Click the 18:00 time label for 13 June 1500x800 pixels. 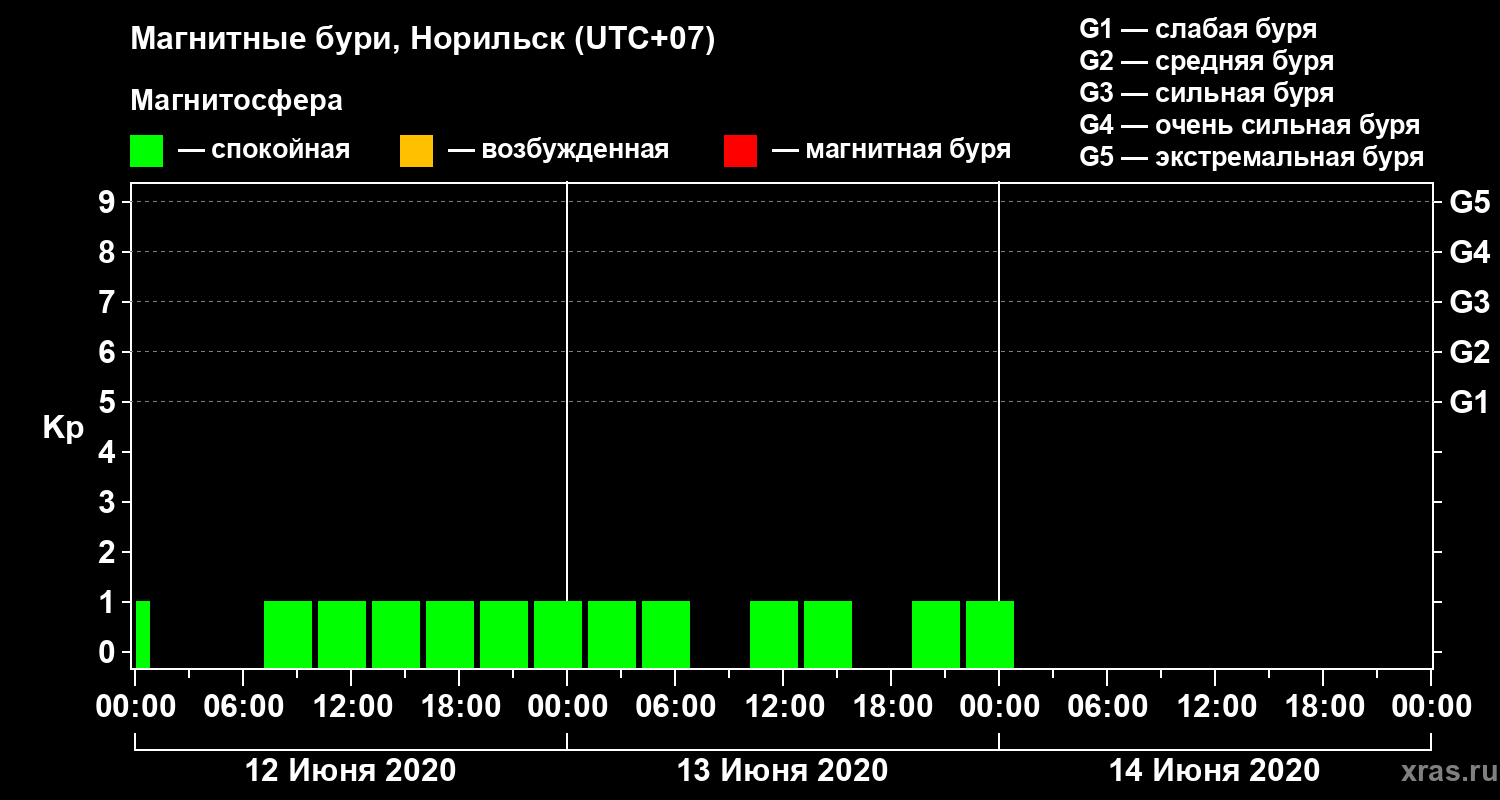[891, 706]
